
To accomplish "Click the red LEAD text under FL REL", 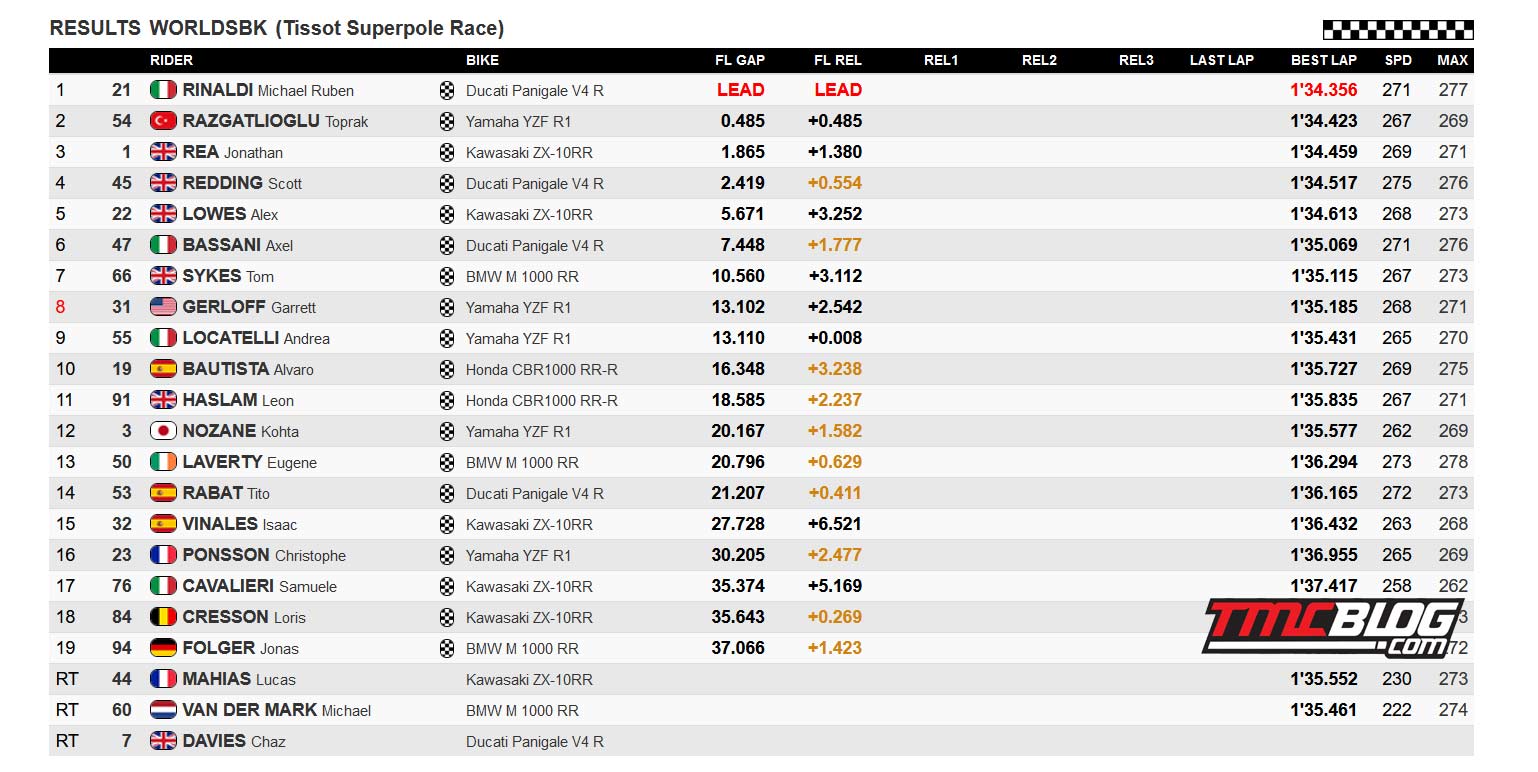I will pos(838,90).
